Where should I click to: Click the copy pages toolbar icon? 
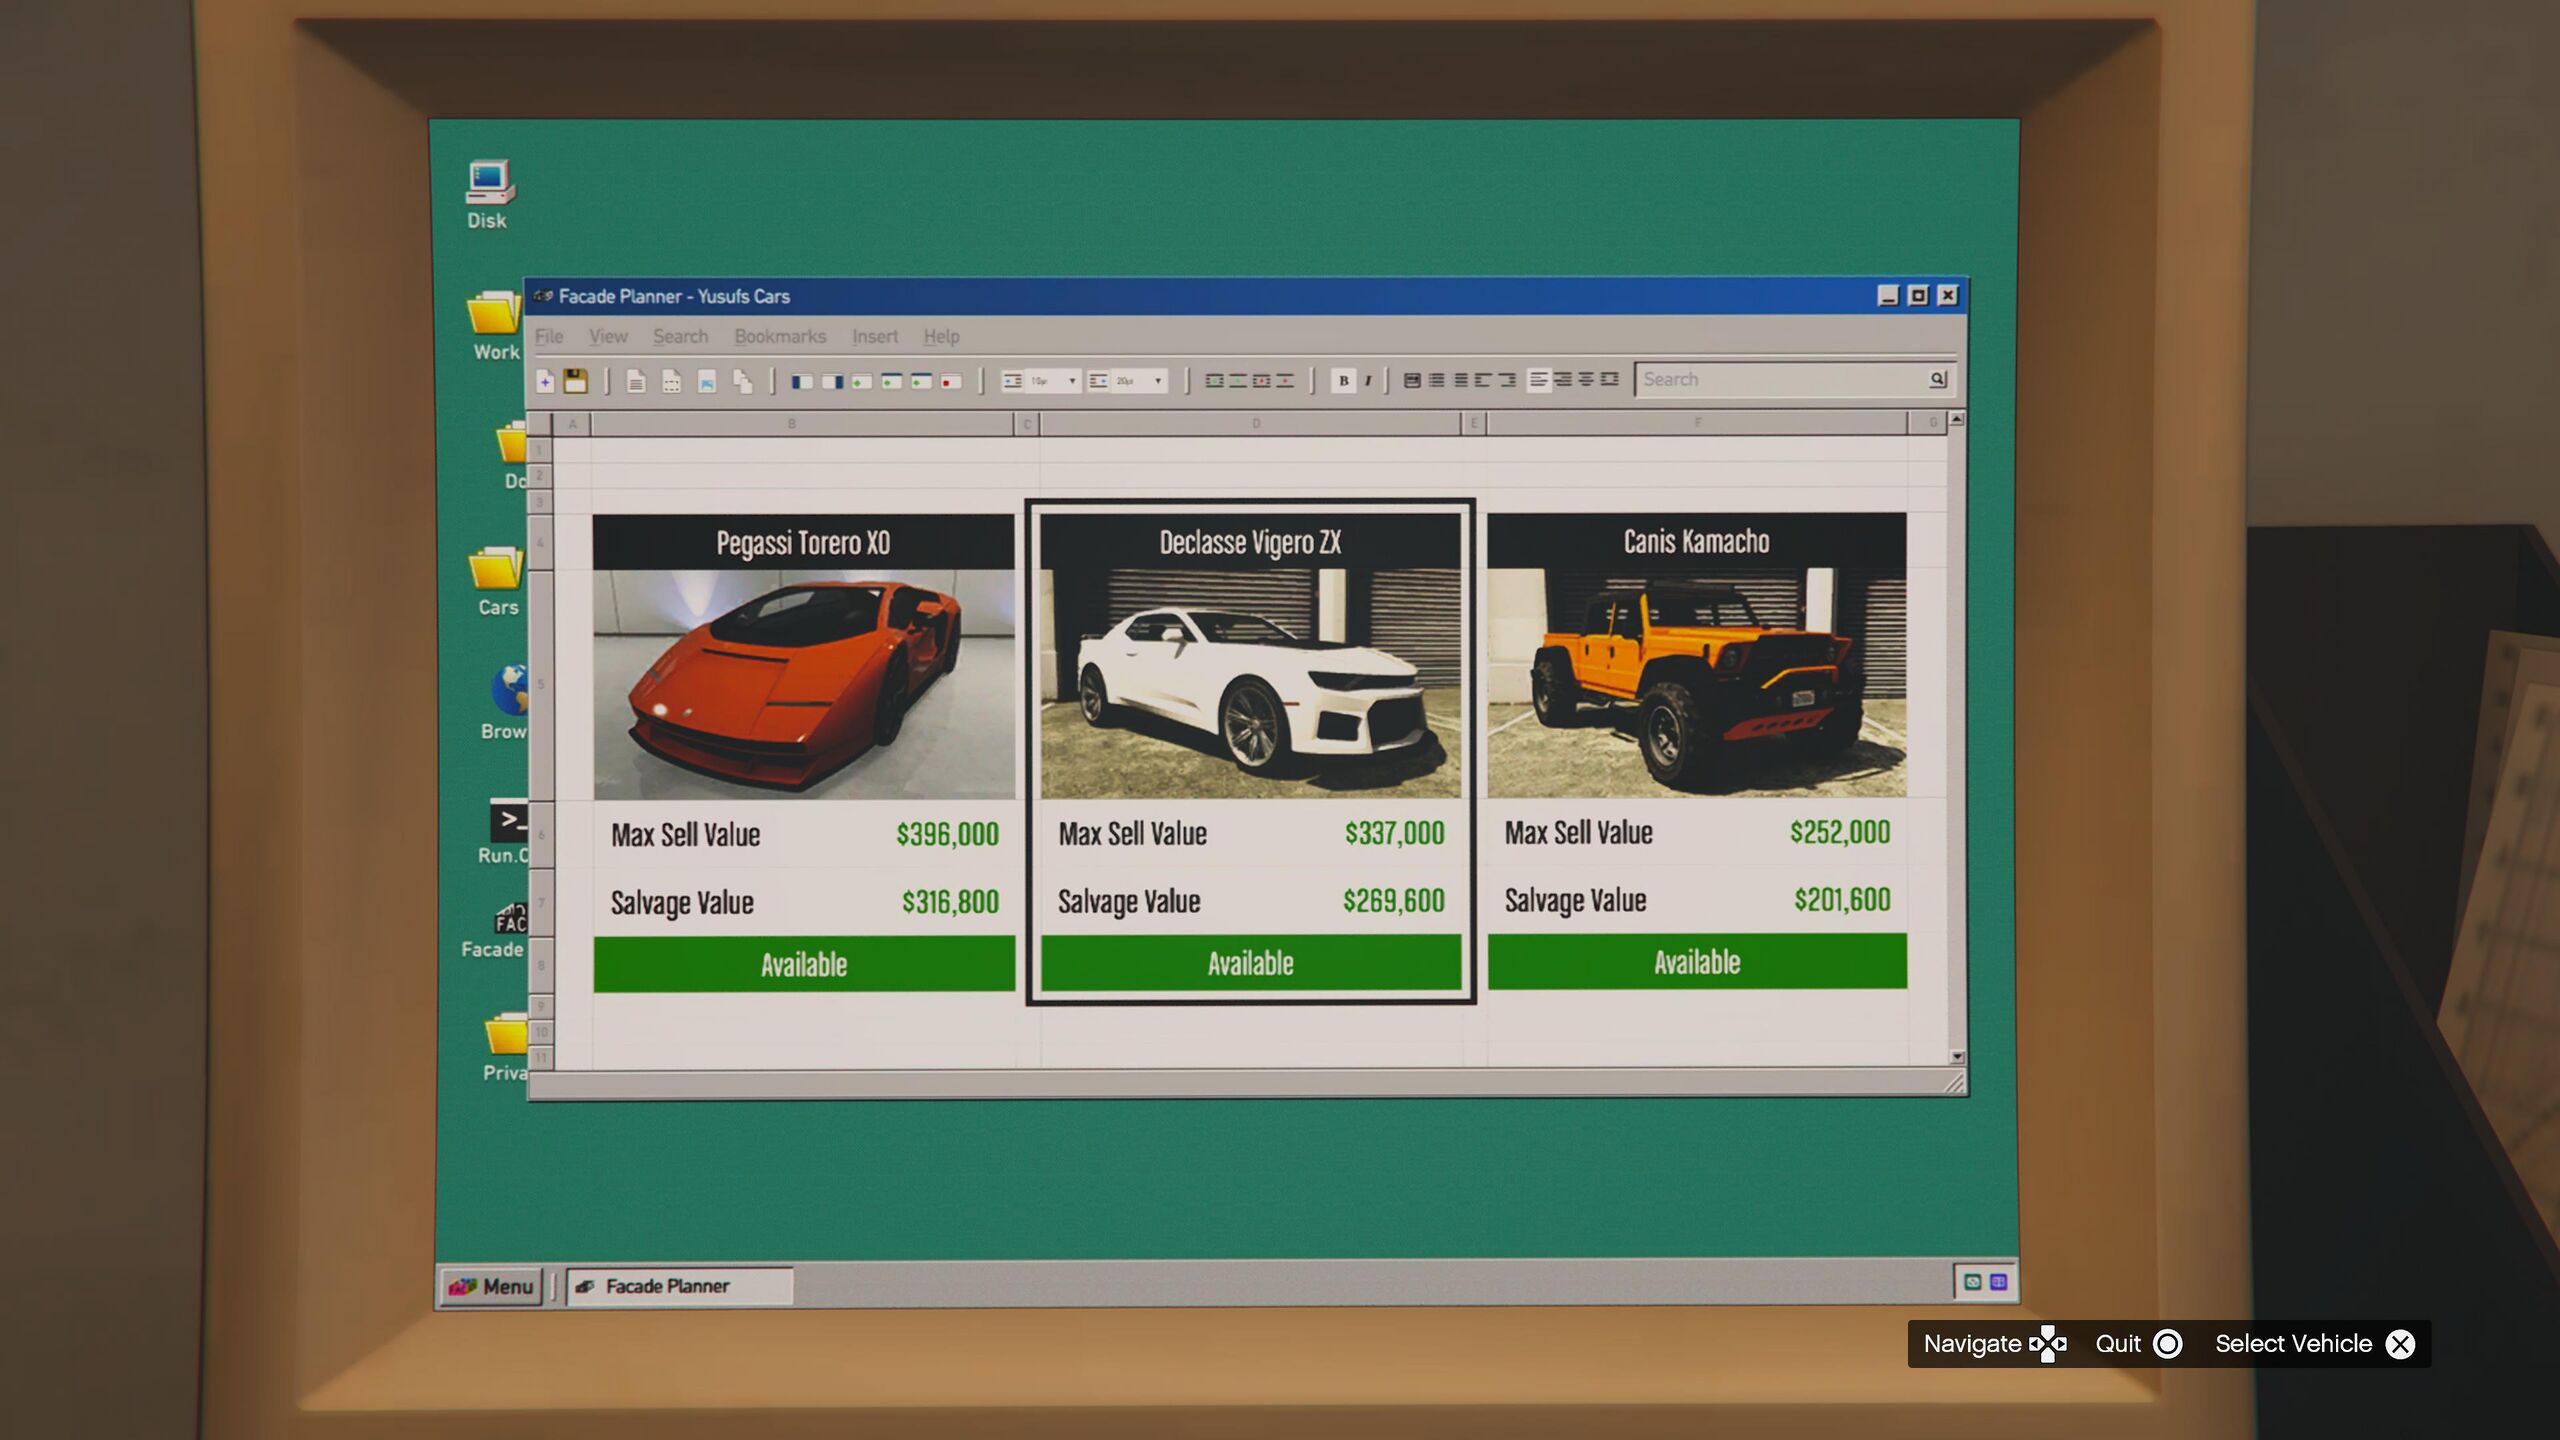[x=742, y=381]
